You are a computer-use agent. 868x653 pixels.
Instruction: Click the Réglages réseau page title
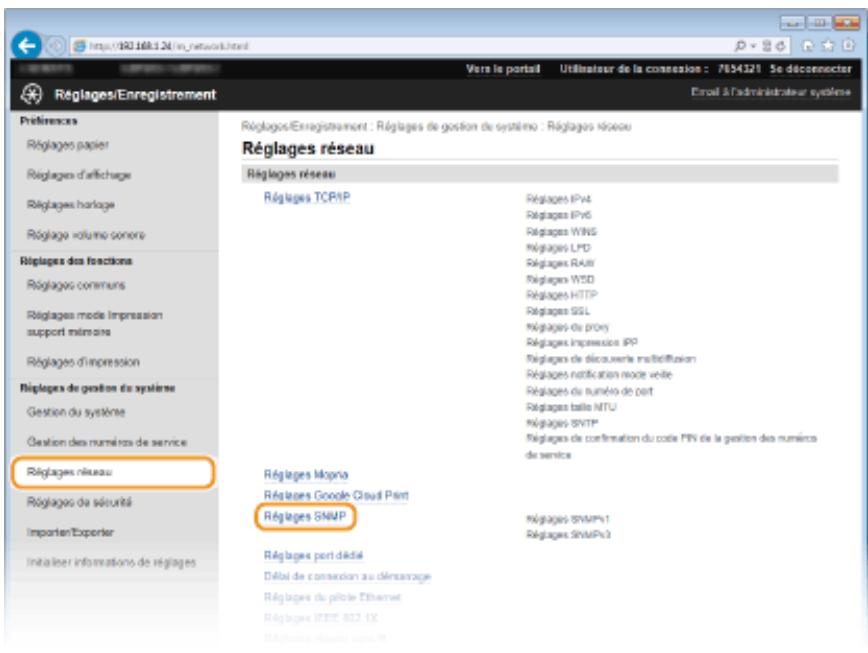[308, 148]
